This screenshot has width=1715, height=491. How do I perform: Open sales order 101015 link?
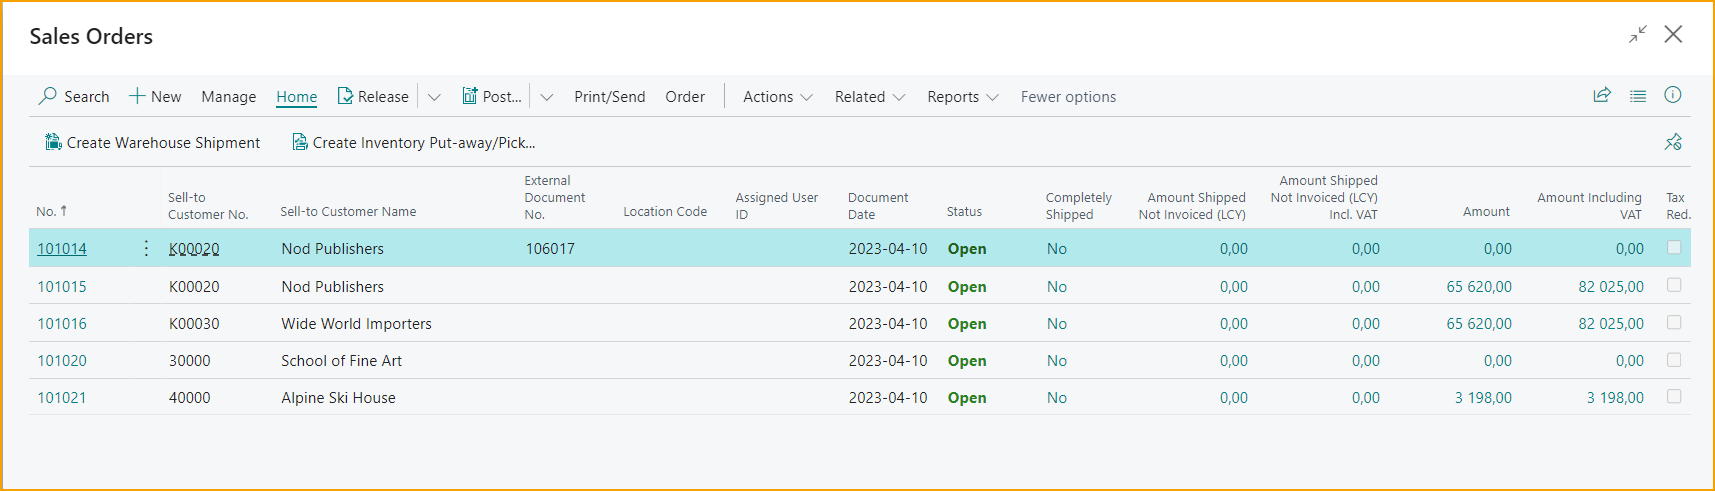(62, 287)
